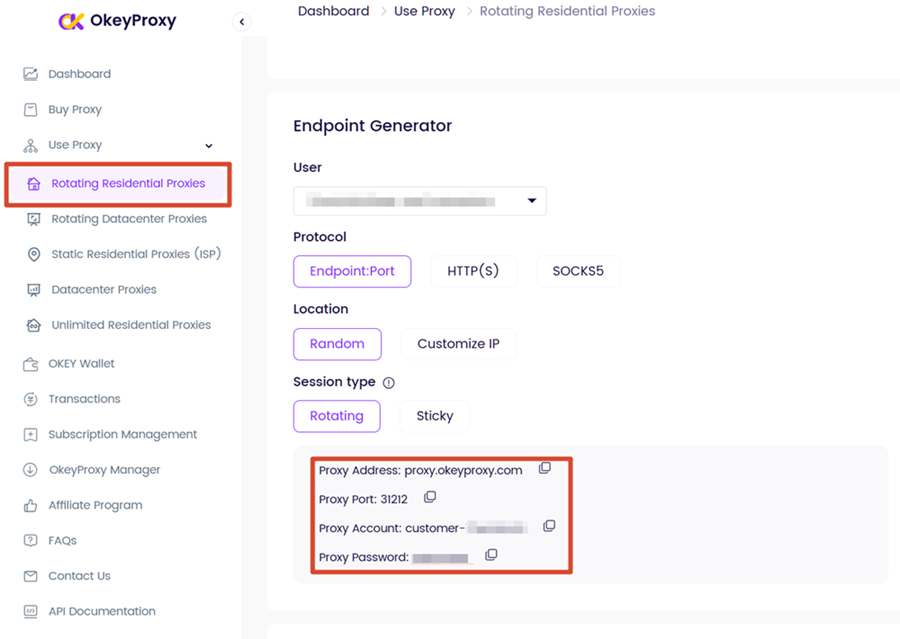Image resolution: width=900 pixels, height=639 pixels.
Task: Copy the Proxy Password value
Action: (491, 555)
